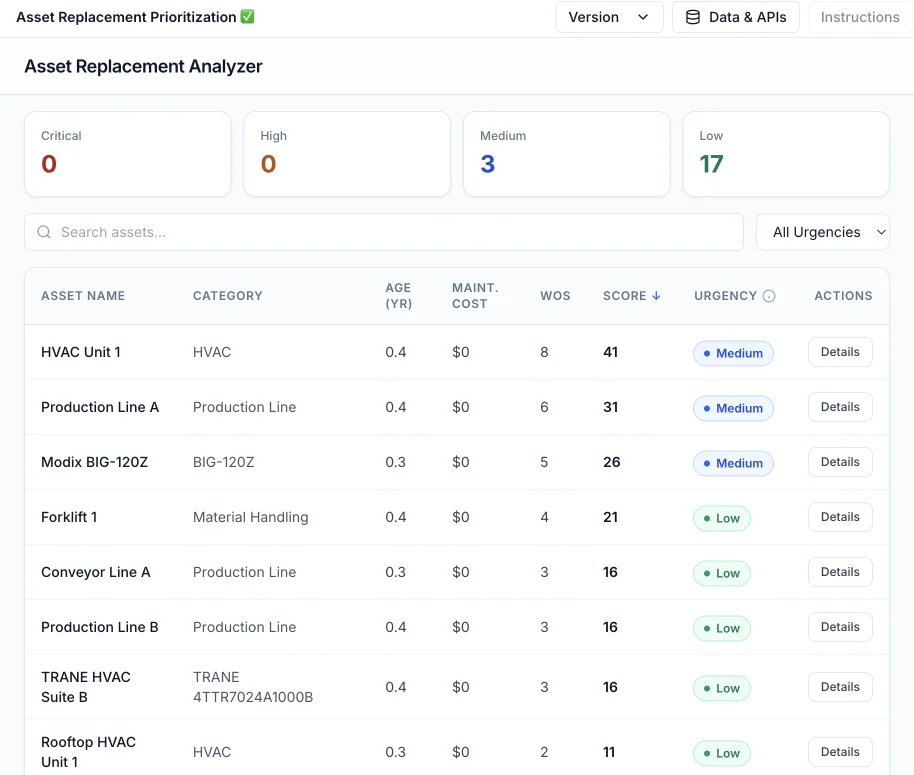
Task: Expand the All Urgencies filter dropdown
Action: (x=823, y=232)
